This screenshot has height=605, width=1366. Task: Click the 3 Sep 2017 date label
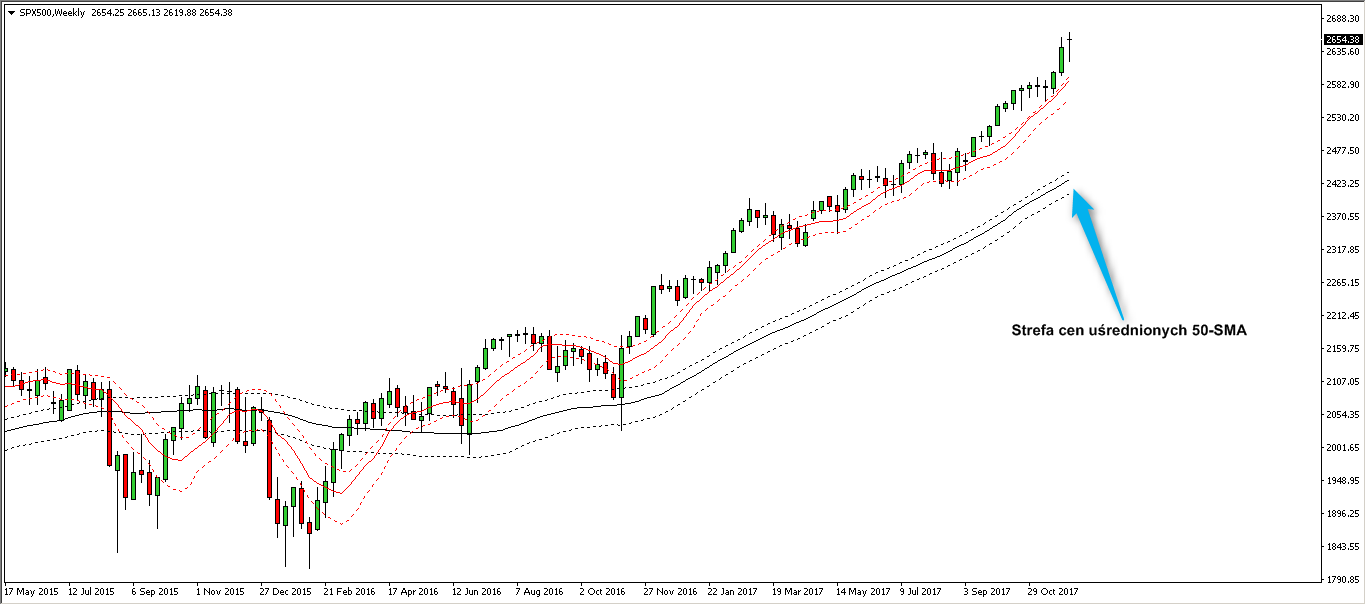986,592
